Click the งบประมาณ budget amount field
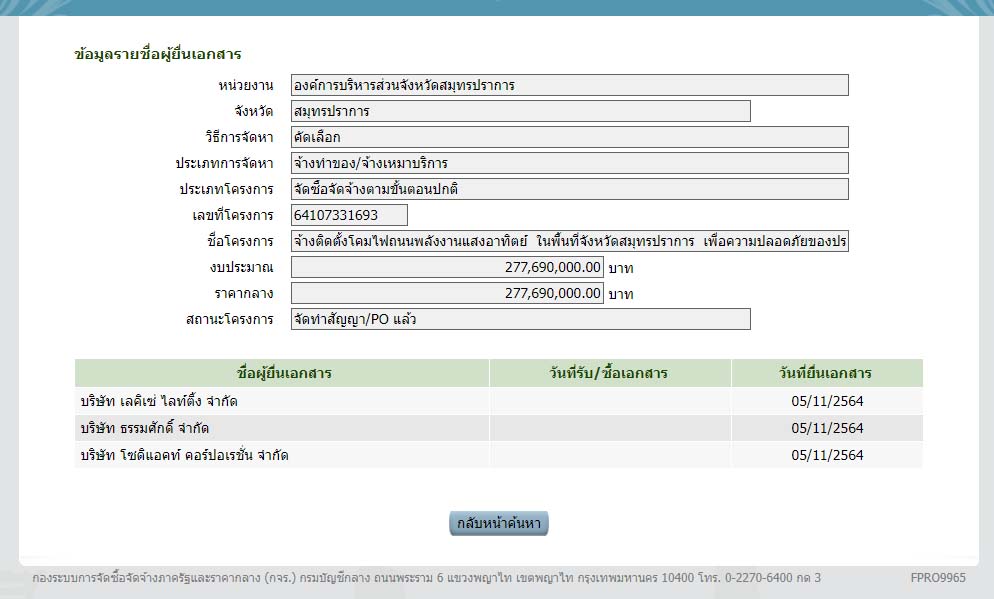 click(447, 267)
